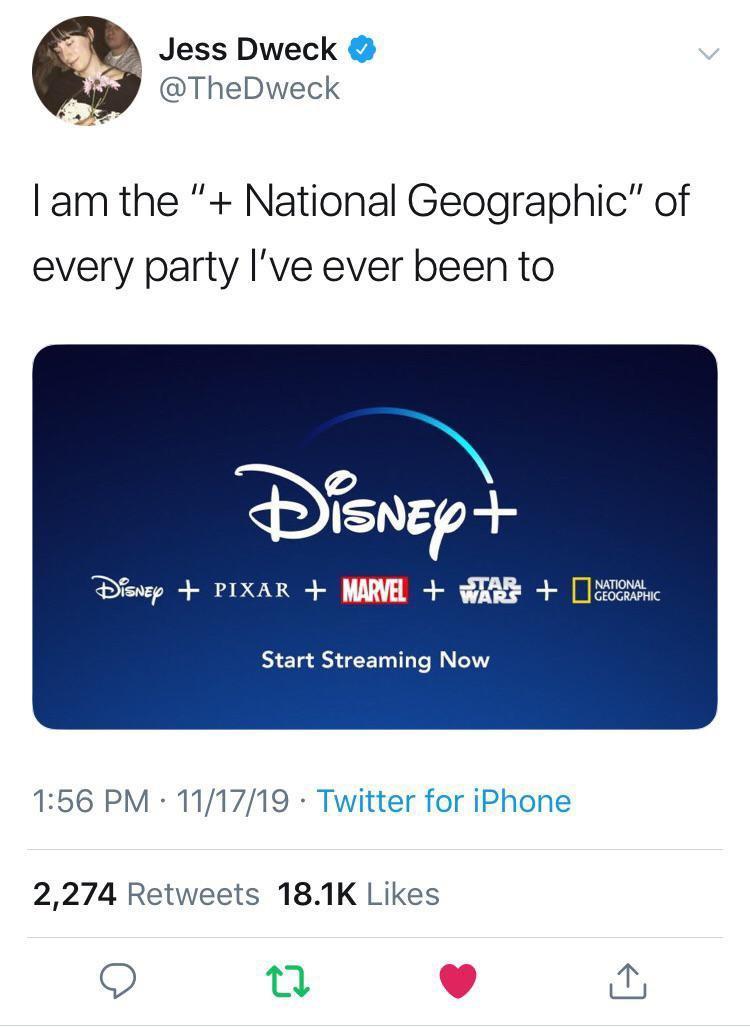Open the Jess Dweck display name
The width and height of the screenshot is (750, 1027).
click(x=248, y=49)
